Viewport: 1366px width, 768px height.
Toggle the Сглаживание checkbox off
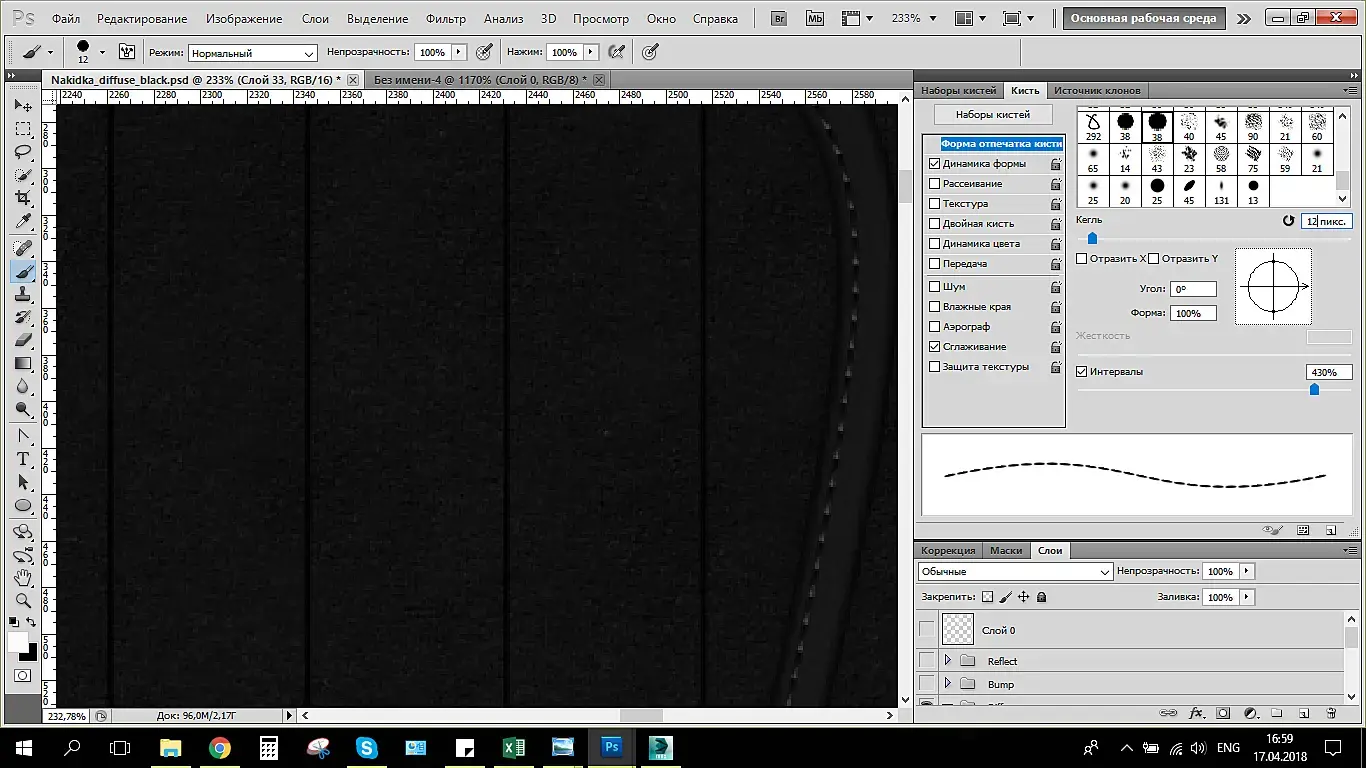935,347
